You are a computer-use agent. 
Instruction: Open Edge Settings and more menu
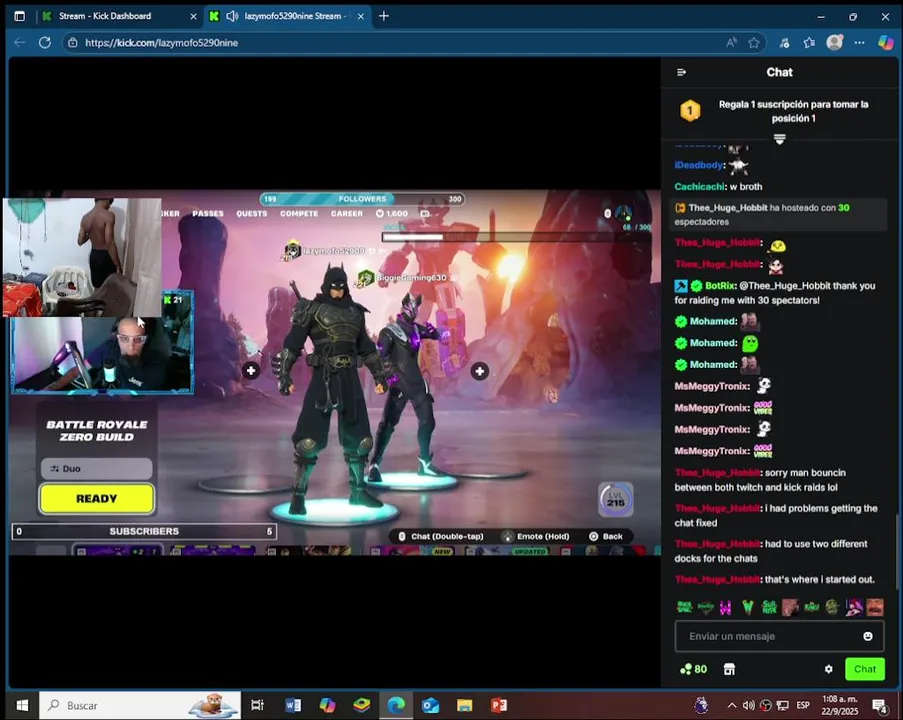[x=859, y=43]
